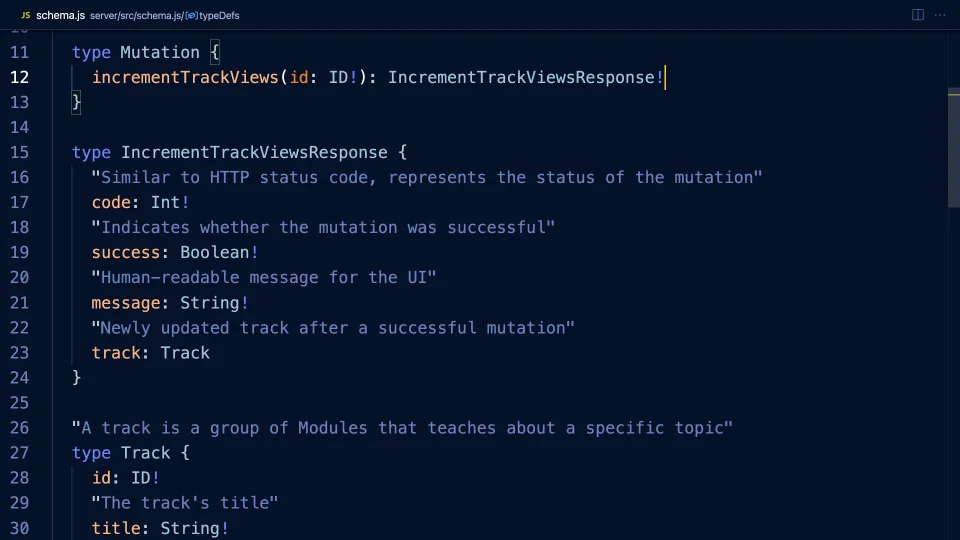This screenshot has width=960, height=540.
Task: Expand the typeDefs breadcrumb item
Action: (218, 16)
